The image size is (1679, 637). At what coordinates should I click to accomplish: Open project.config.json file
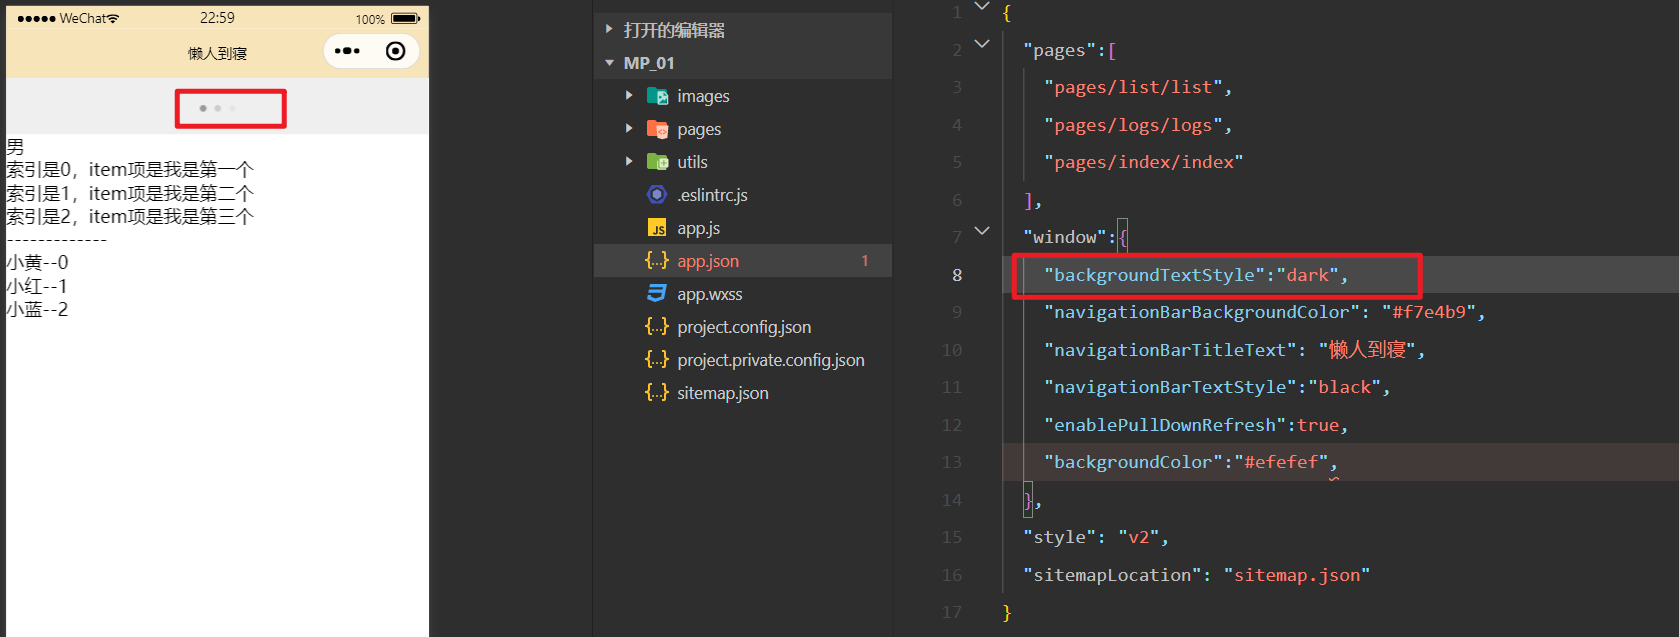click(744, 327)
